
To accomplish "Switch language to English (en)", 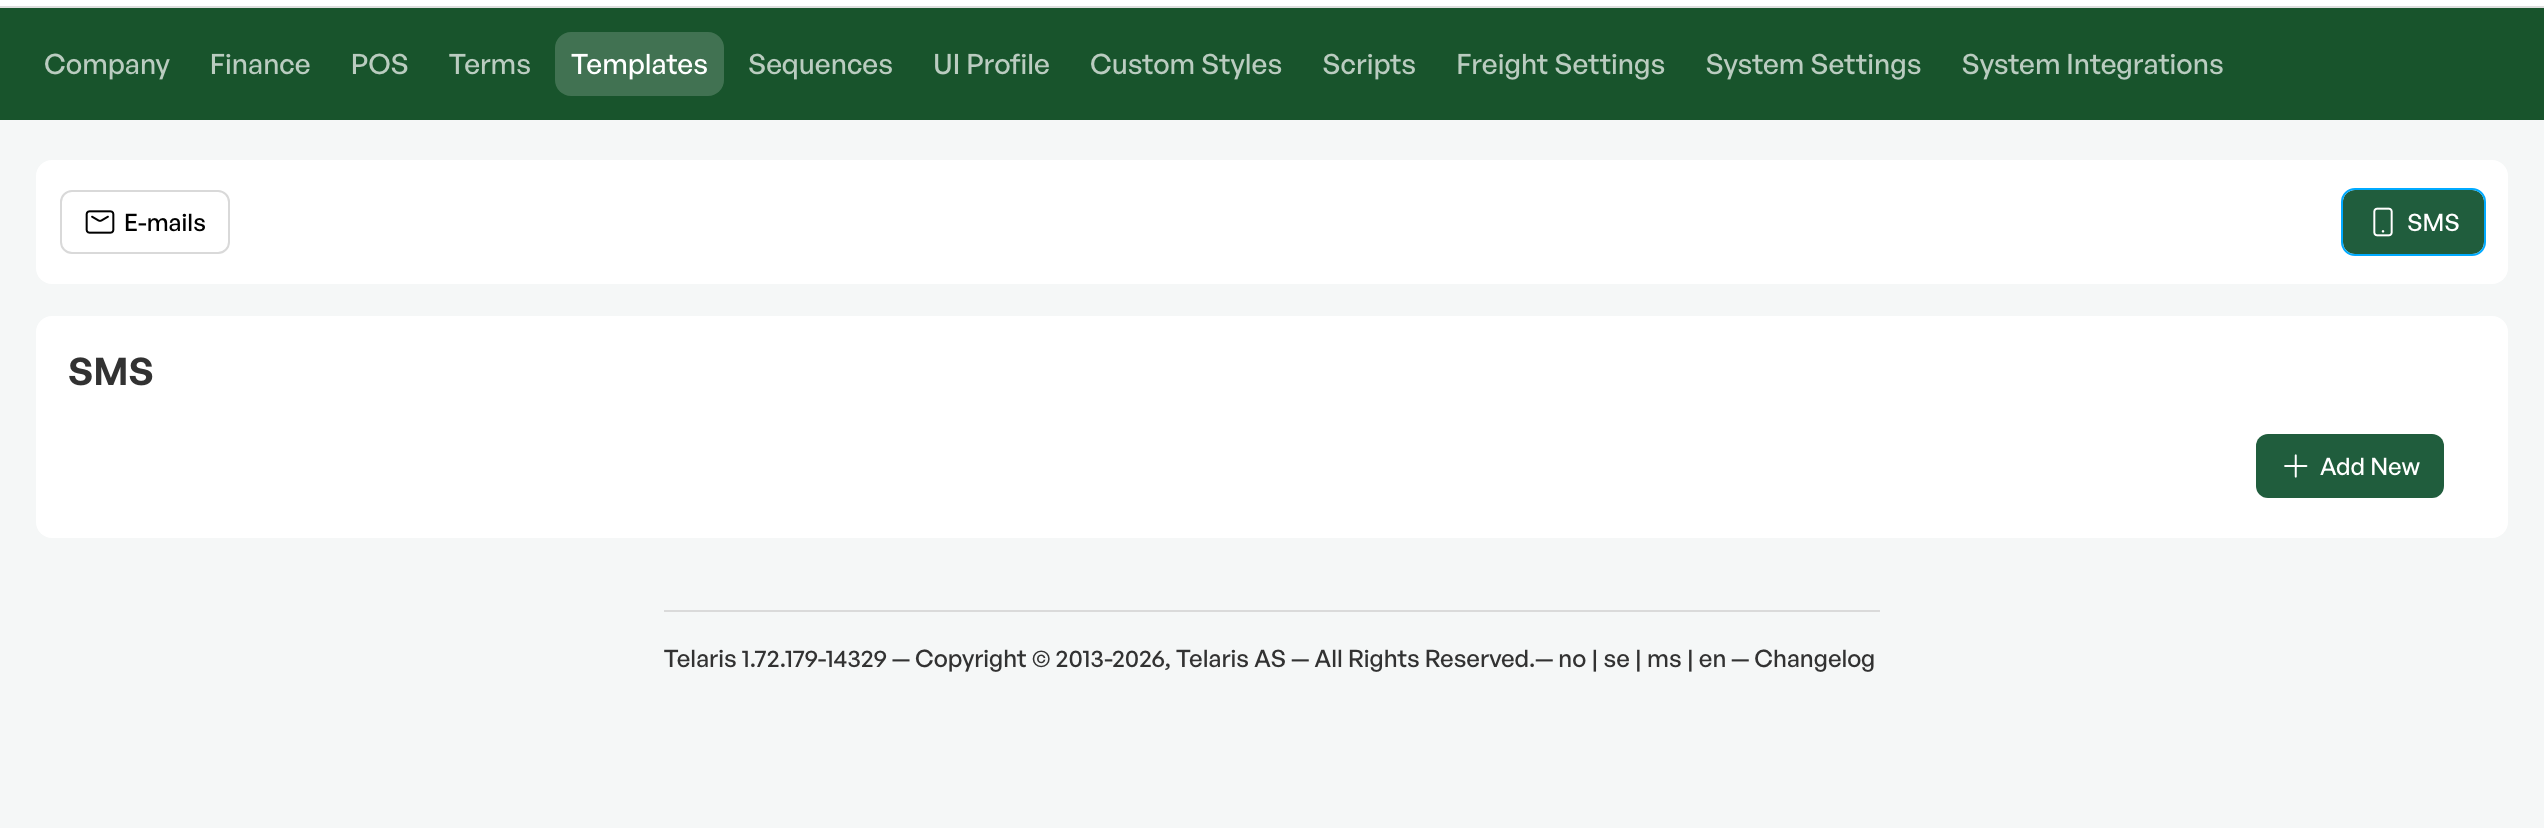I will tap(1712, 659).
